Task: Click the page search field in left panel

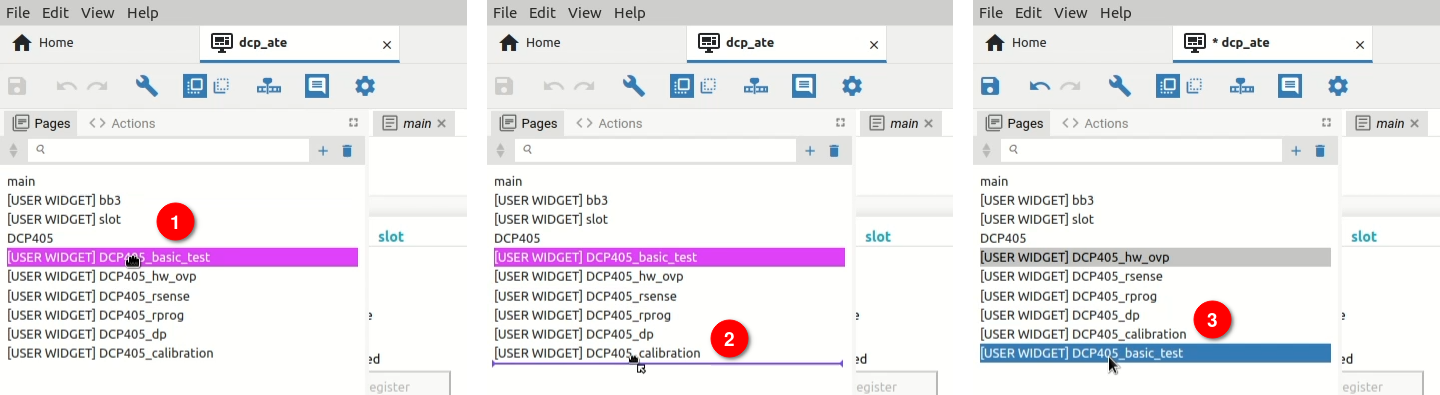Action: click(x=168, y=150)
